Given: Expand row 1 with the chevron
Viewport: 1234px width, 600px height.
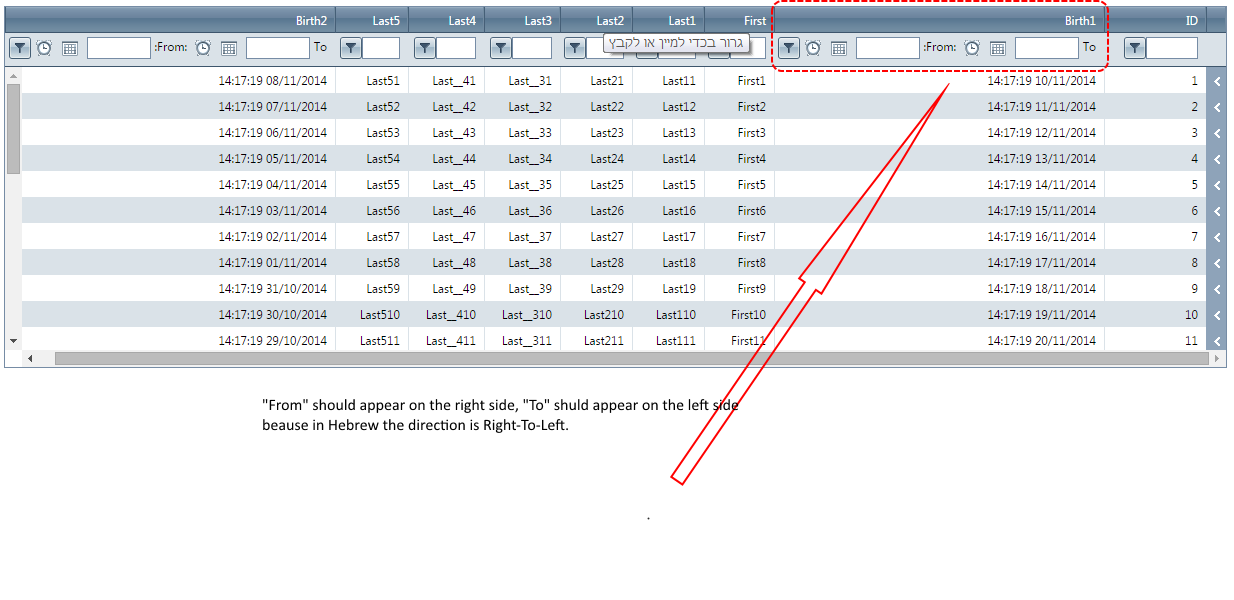Looking at the screenshot, I should coord(1216,81).
